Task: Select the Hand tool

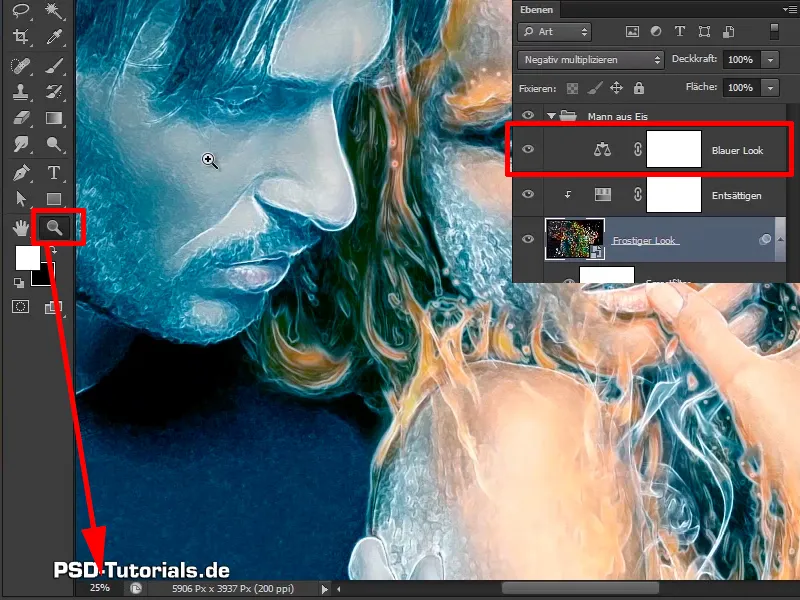Action: pos(21,228)
